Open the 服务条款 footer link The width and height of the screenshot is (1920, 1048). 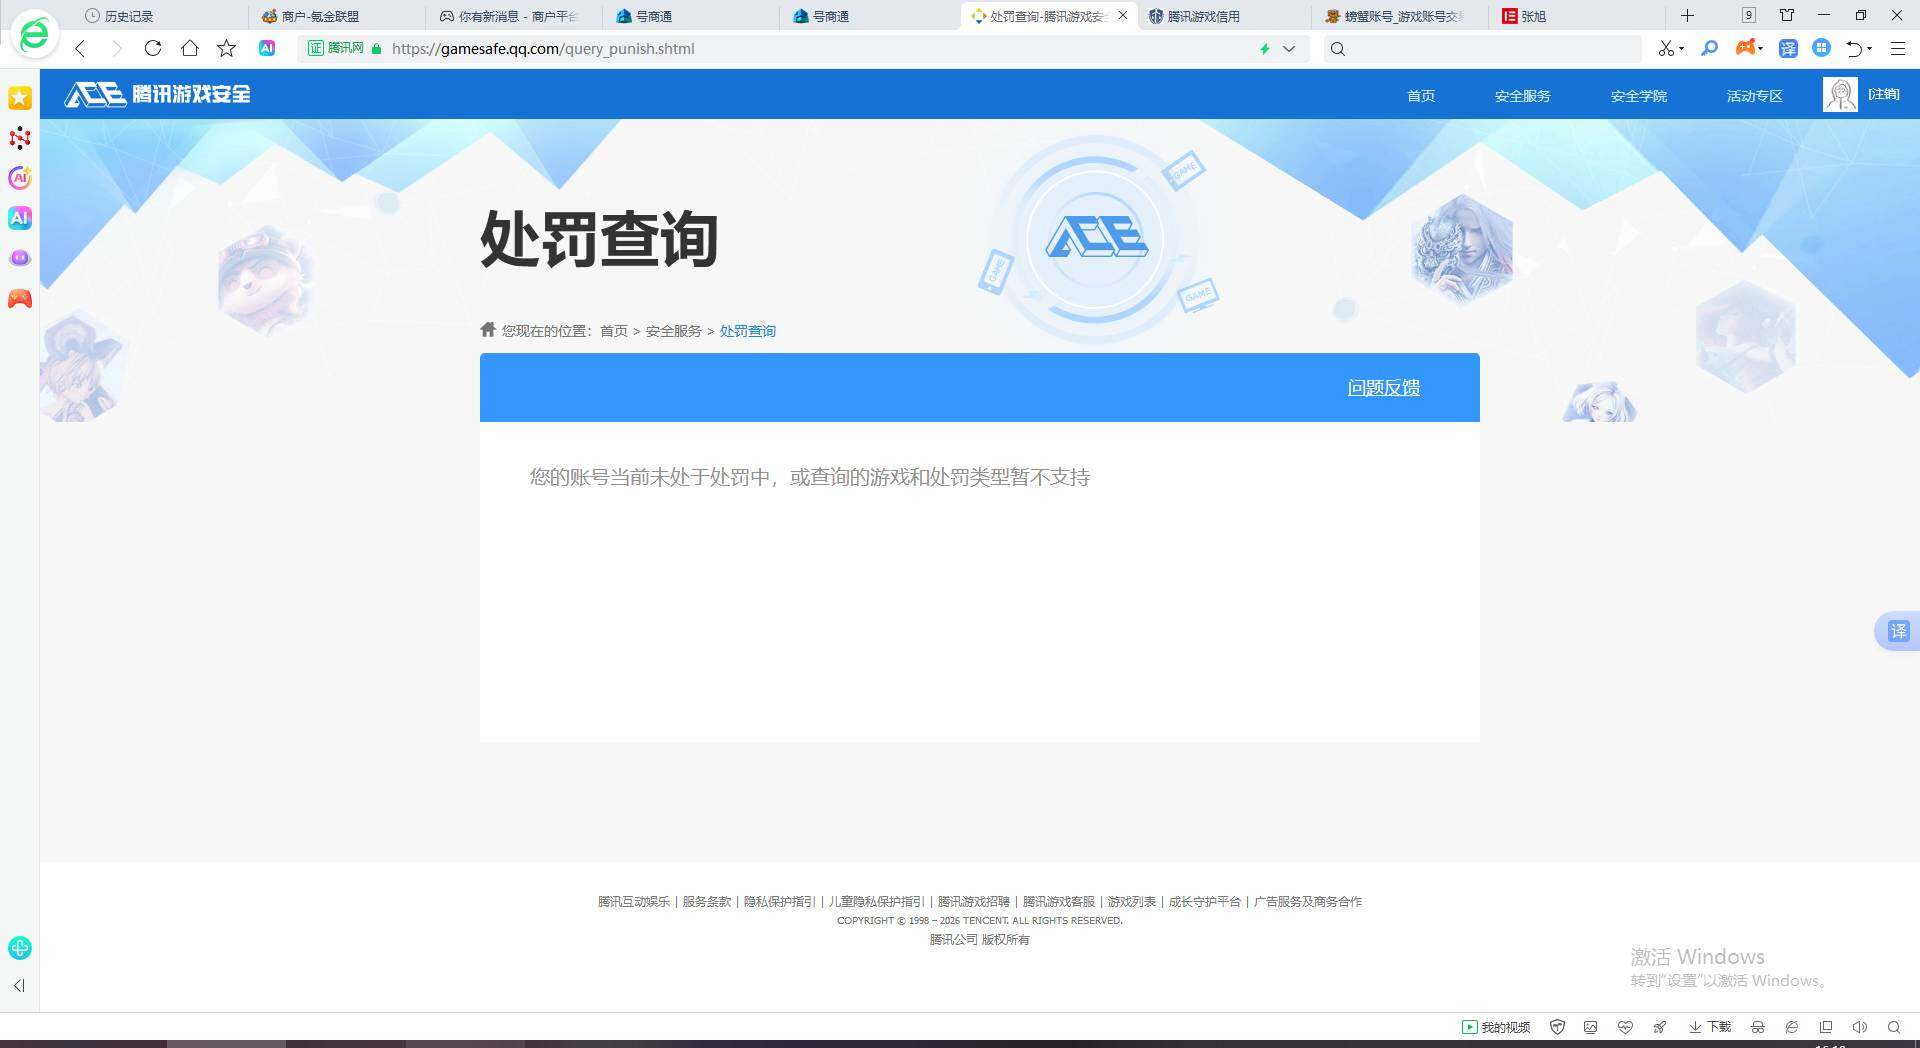pos(707,902)
